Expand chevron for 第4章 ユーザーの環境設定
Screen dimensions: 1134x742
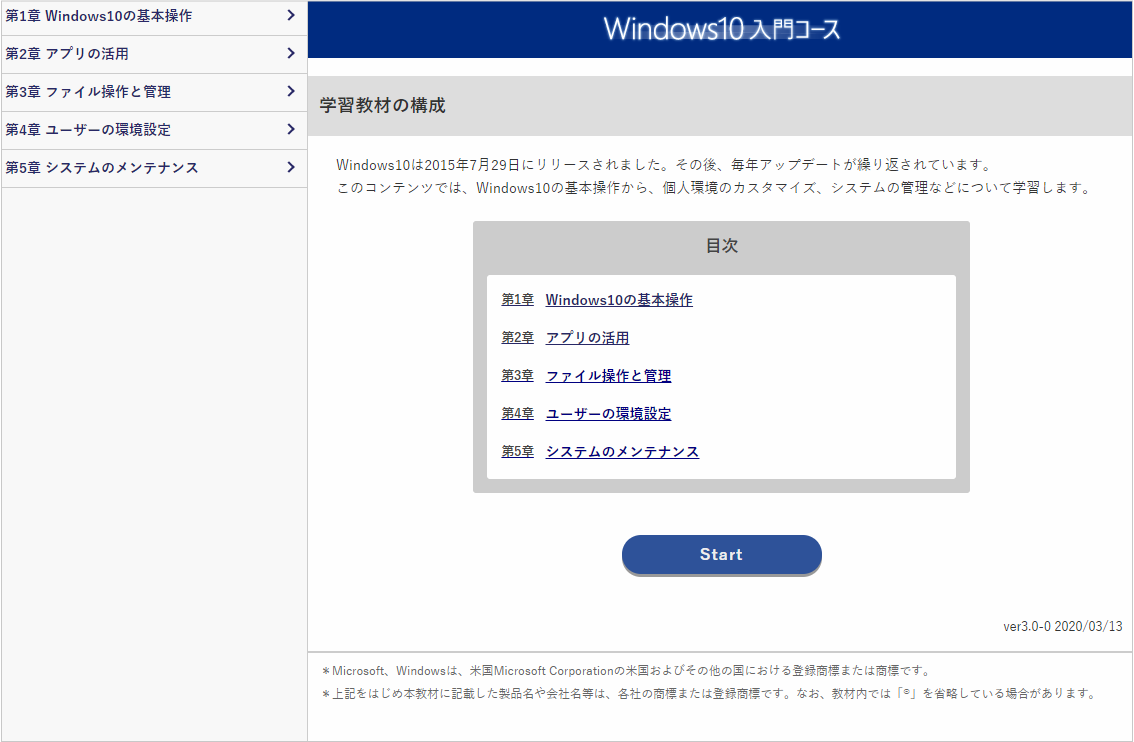click(291, 129)
